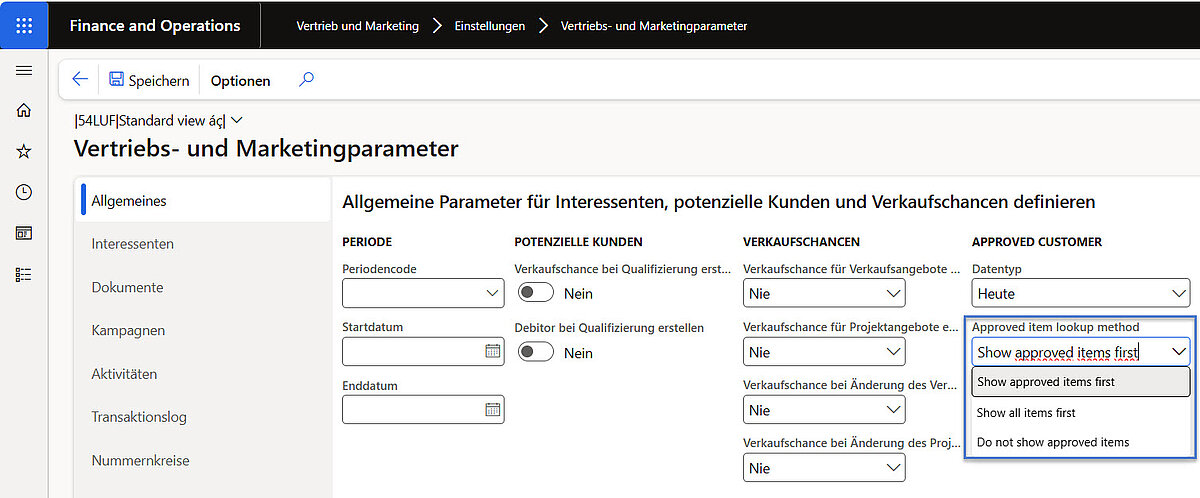The height and width of the screenshot is (498, 1200).
Task: Select 'Show all items first' option
Action: pyautogui.click(x=1026, y=412)
